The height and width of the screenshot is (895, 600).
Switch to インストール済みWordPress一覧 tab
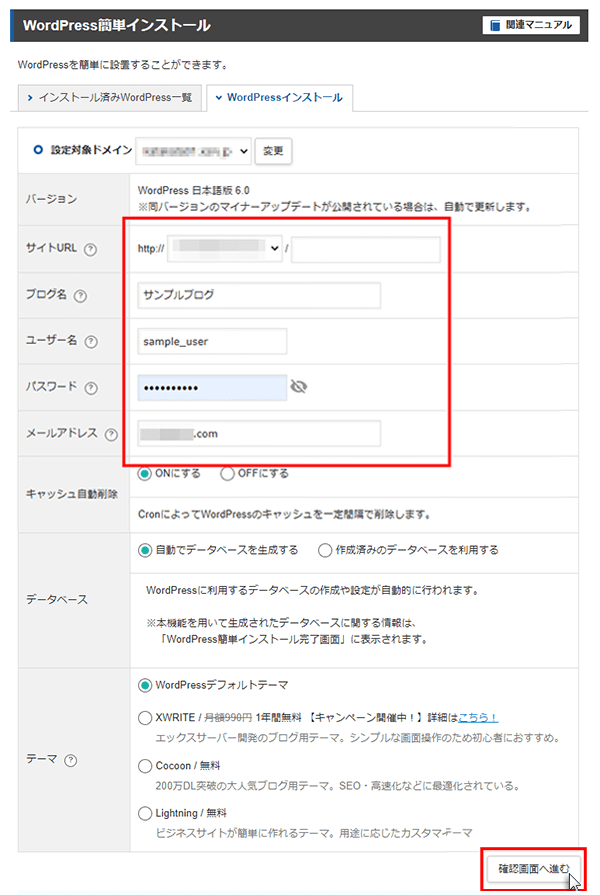(108, 98)
